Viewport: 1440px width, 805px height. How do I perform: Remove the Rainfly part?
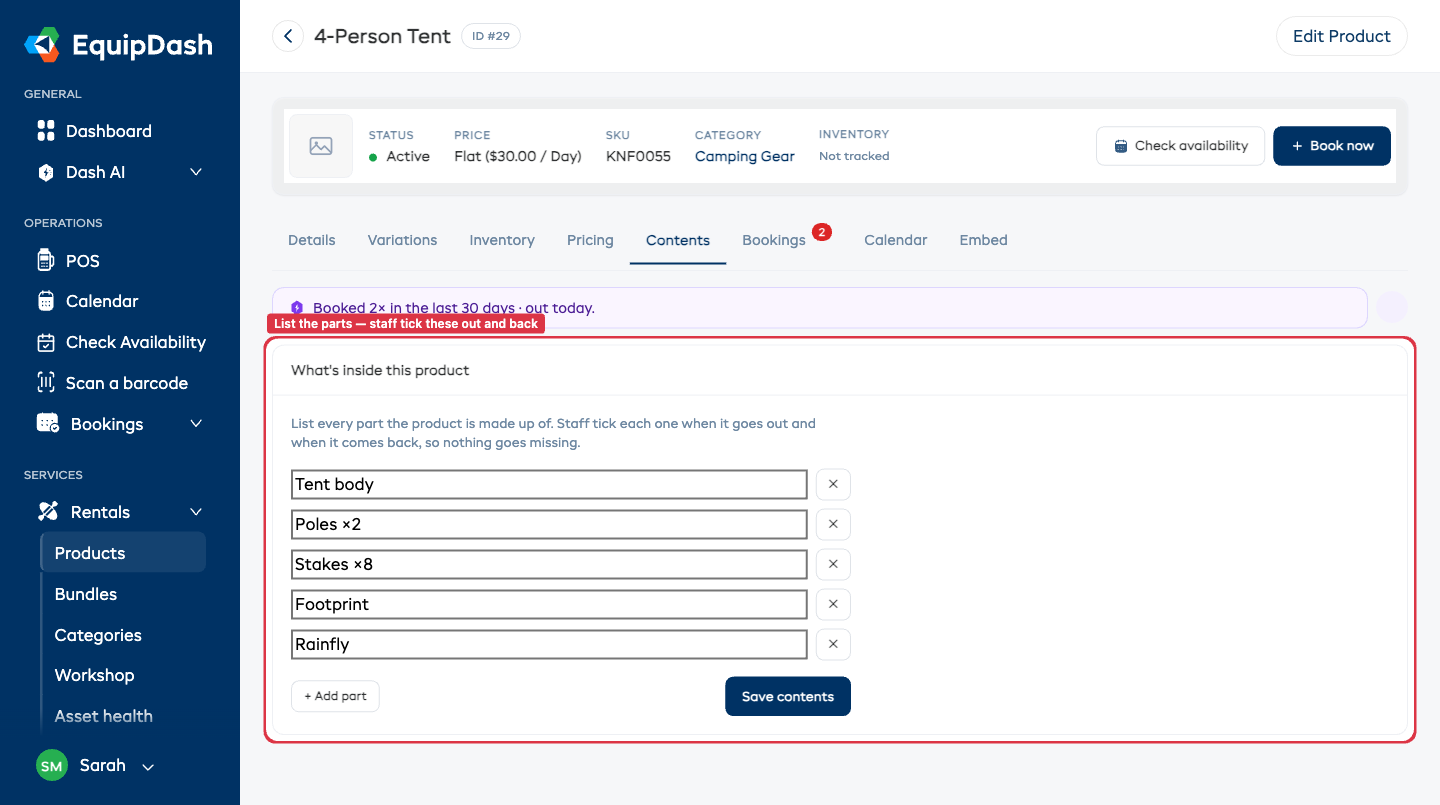coord(833,644)
